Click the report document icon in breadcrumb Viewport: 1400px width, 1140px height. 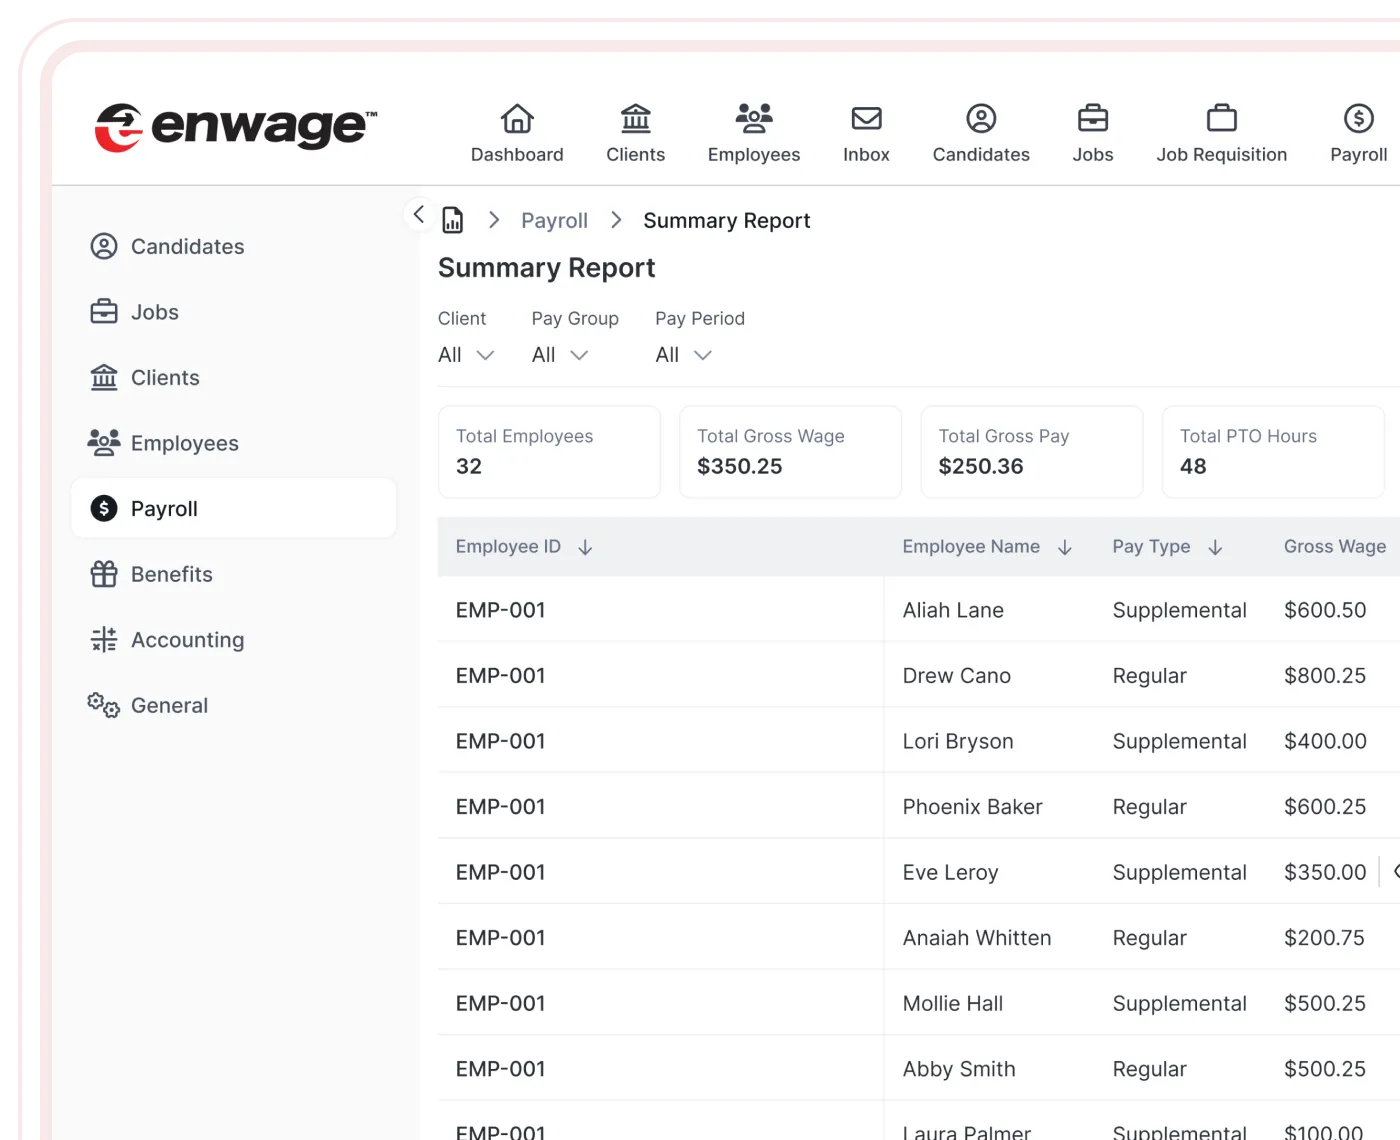[x=453, y=220]
